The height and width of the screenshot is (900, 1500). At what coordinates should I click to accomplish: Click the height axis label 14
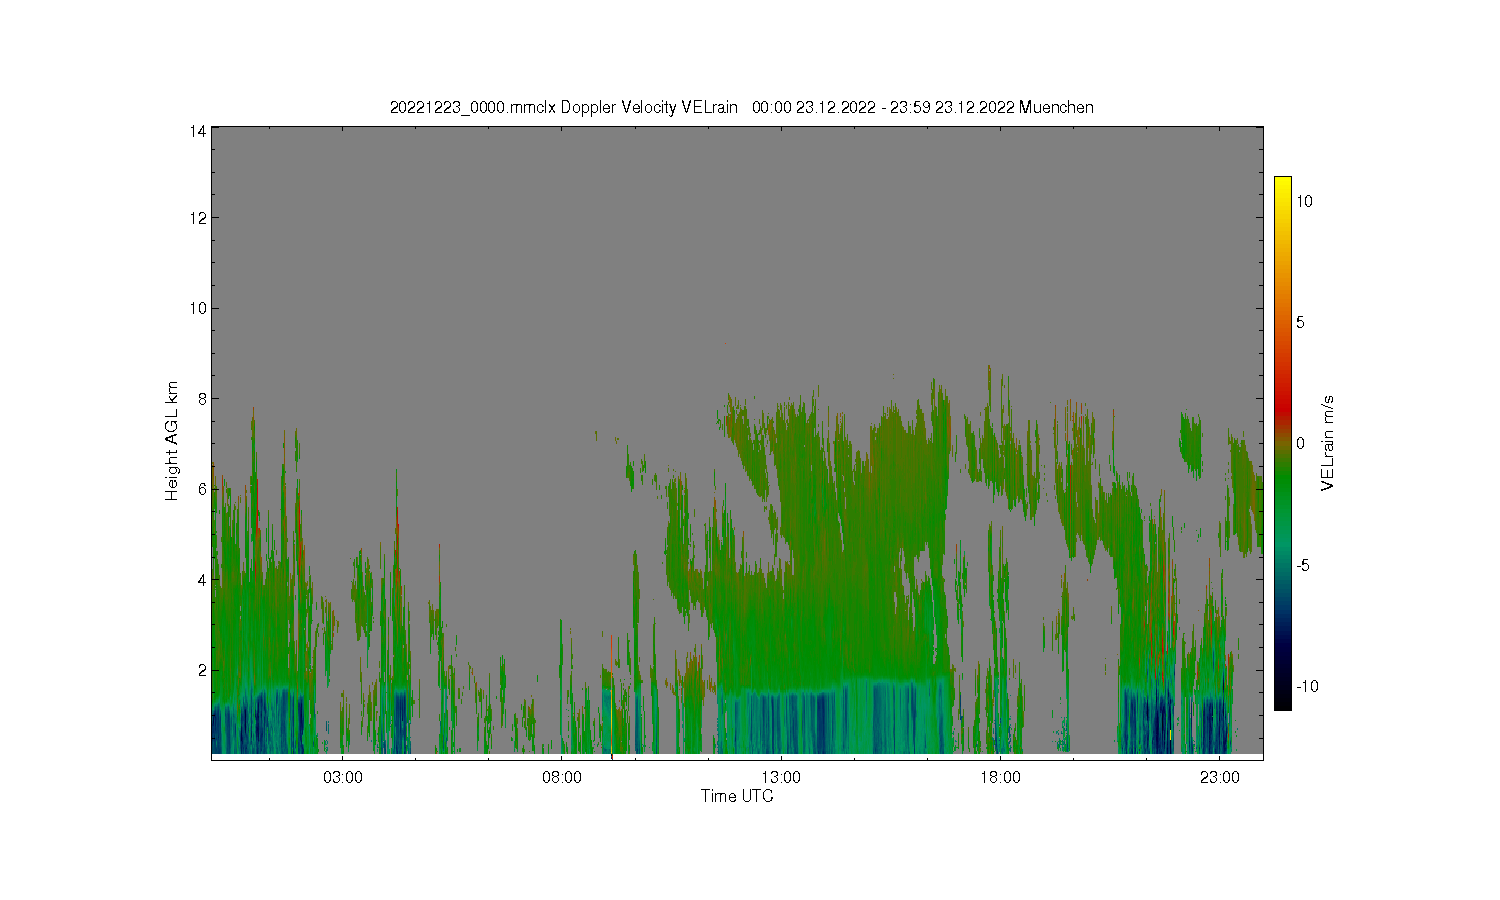[x=198, y=131]
